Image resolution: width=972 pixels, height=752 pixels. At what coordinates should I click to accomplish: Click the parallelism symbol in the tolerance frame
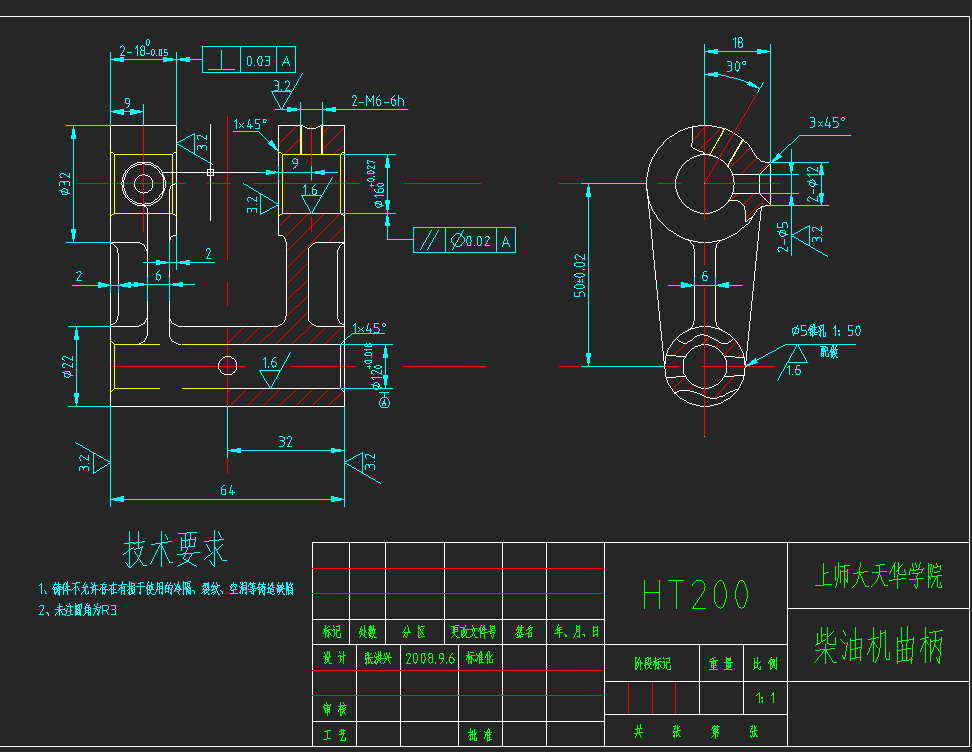pyautogui.click(x=429, y=241)
